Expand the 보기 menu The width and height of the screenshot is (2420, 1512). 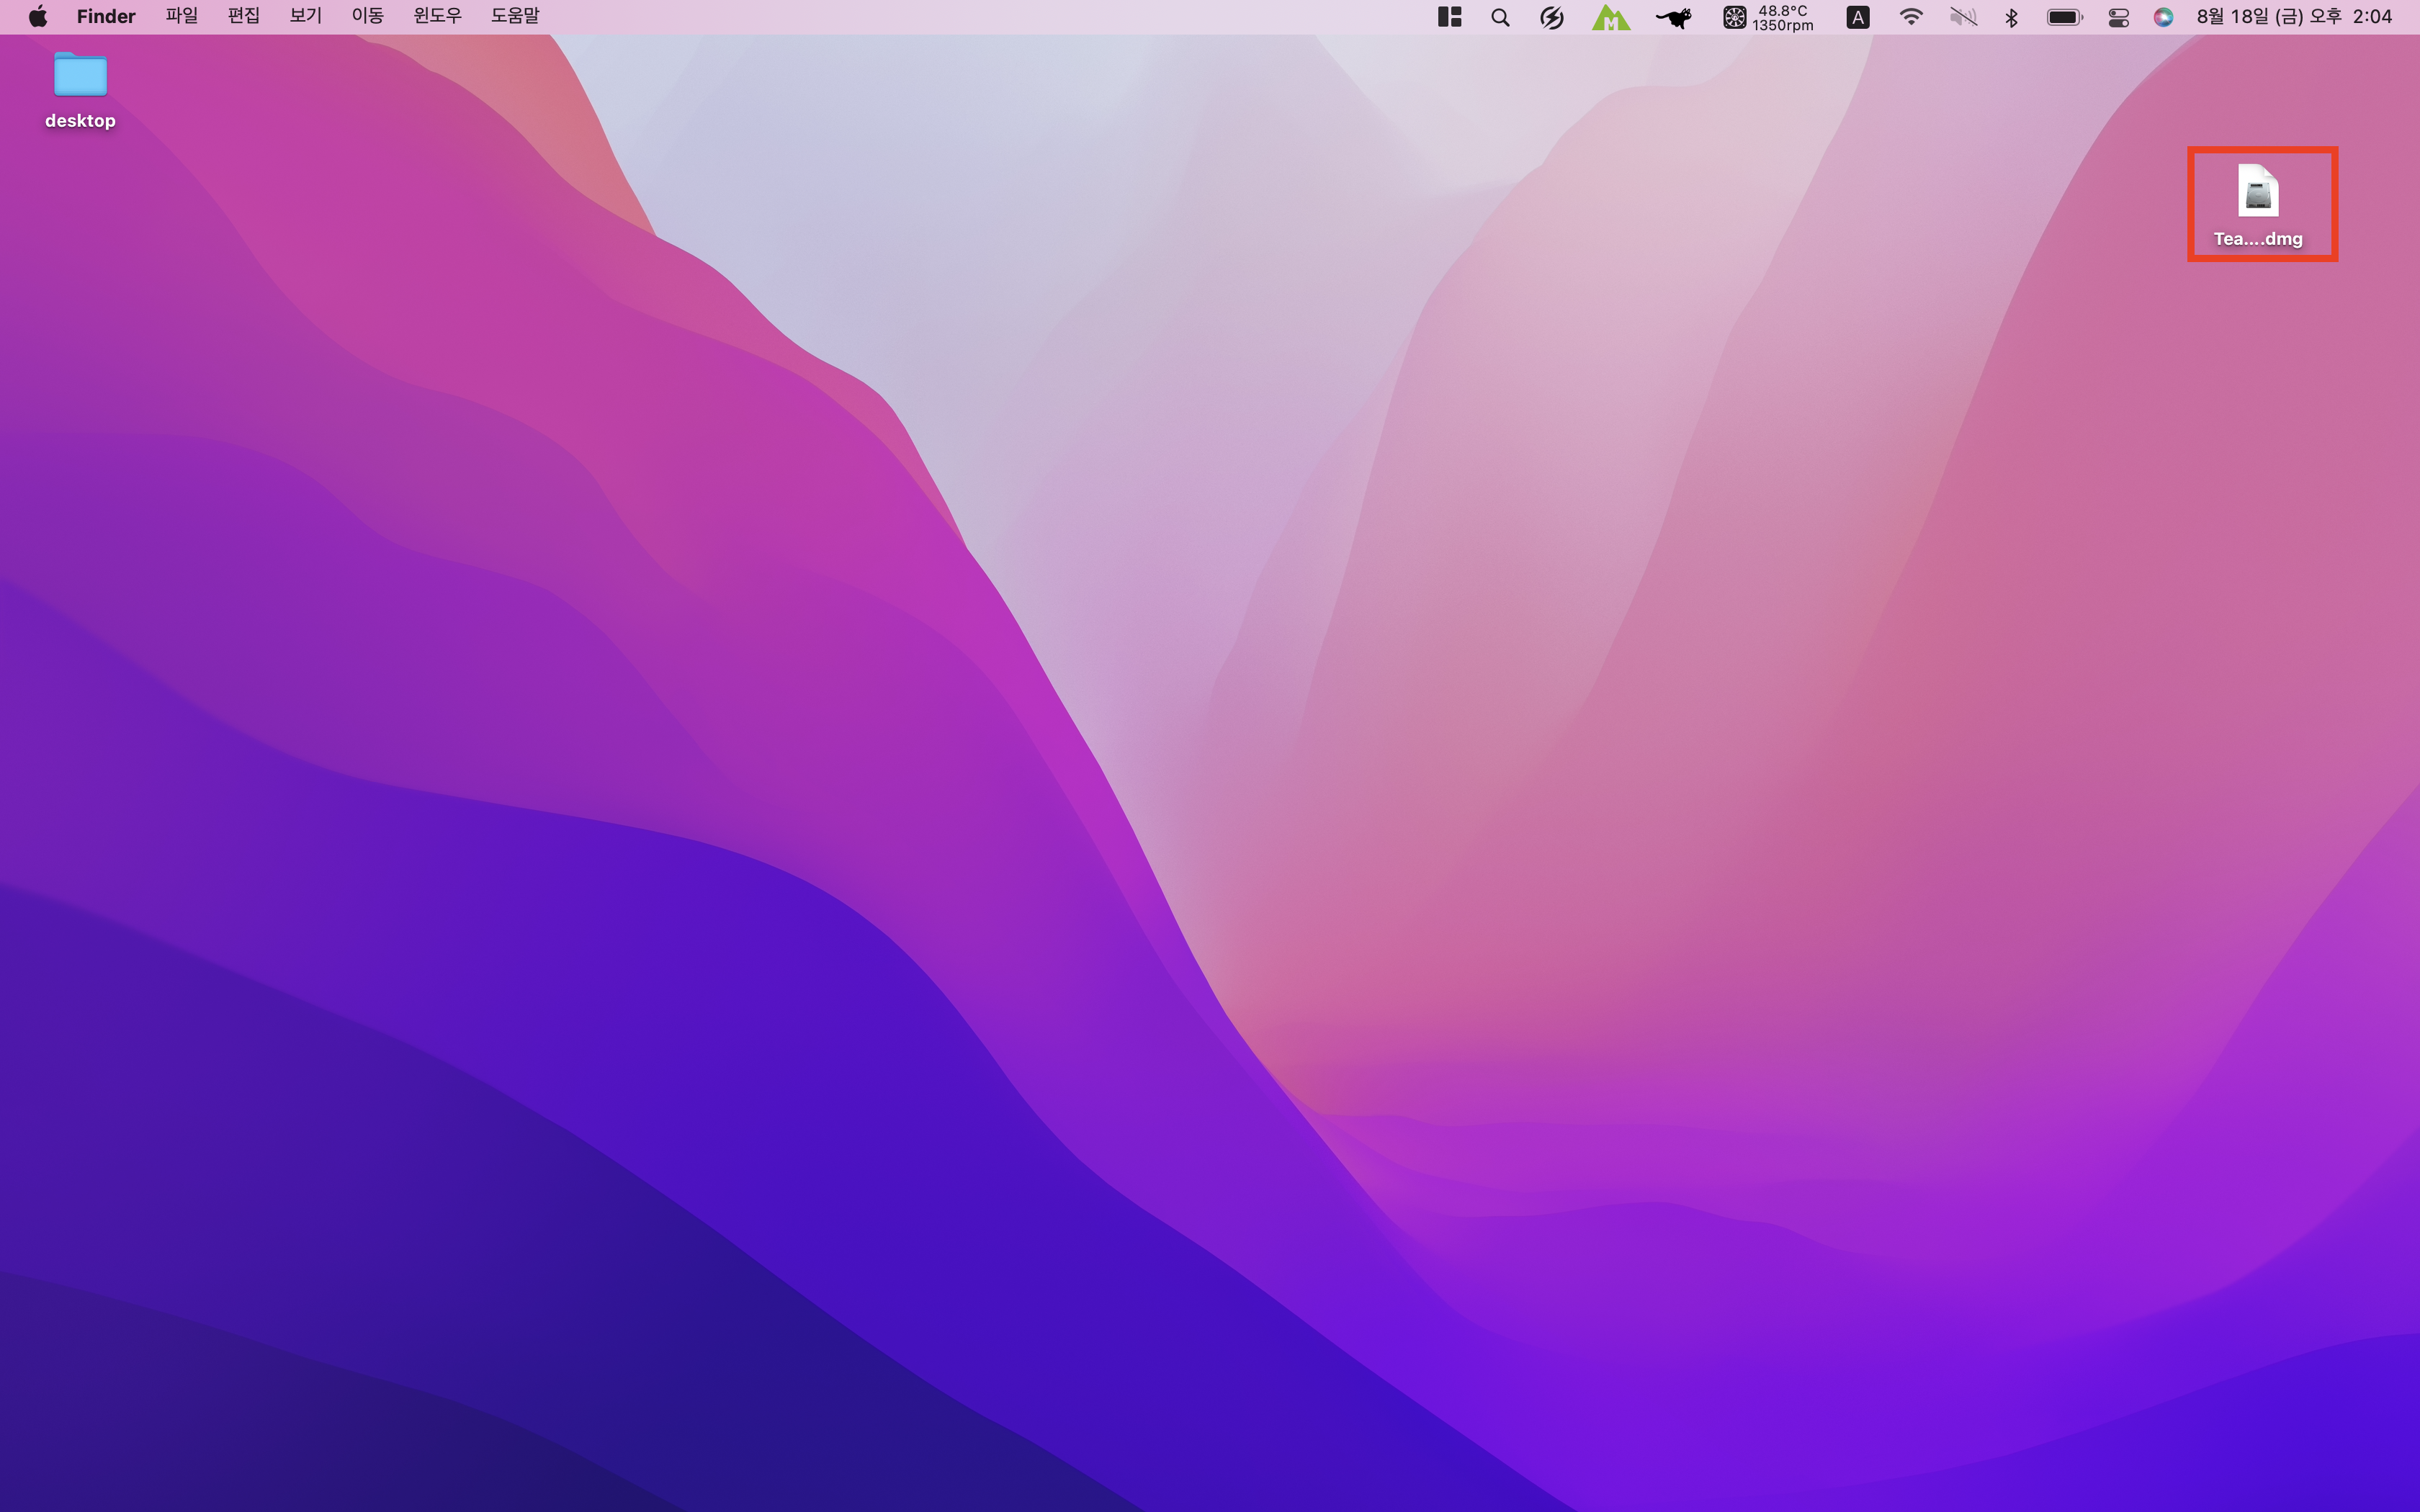[x=305, y=16]
